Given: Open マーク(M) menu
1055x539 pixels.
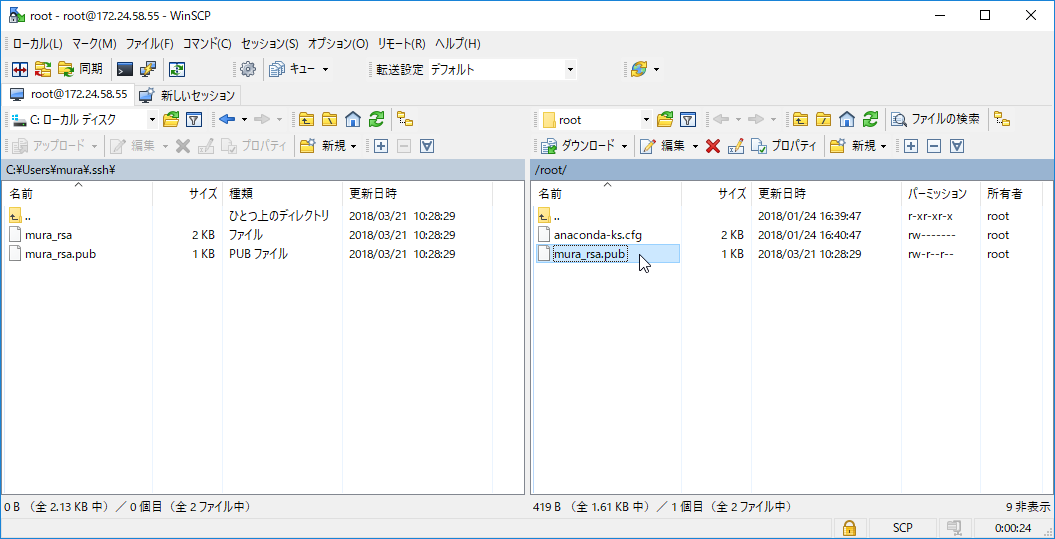Looking at the screenshot, I should tap(94, 44).
